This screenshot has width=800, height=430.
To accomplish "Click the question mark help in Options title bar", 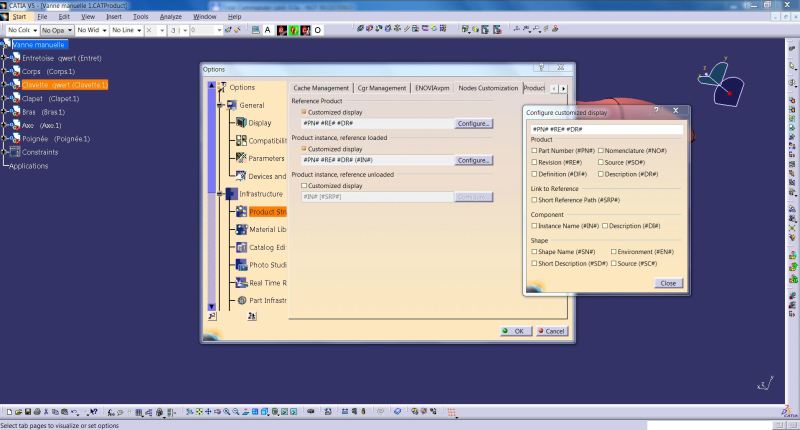I will click(x=542, y=67).
